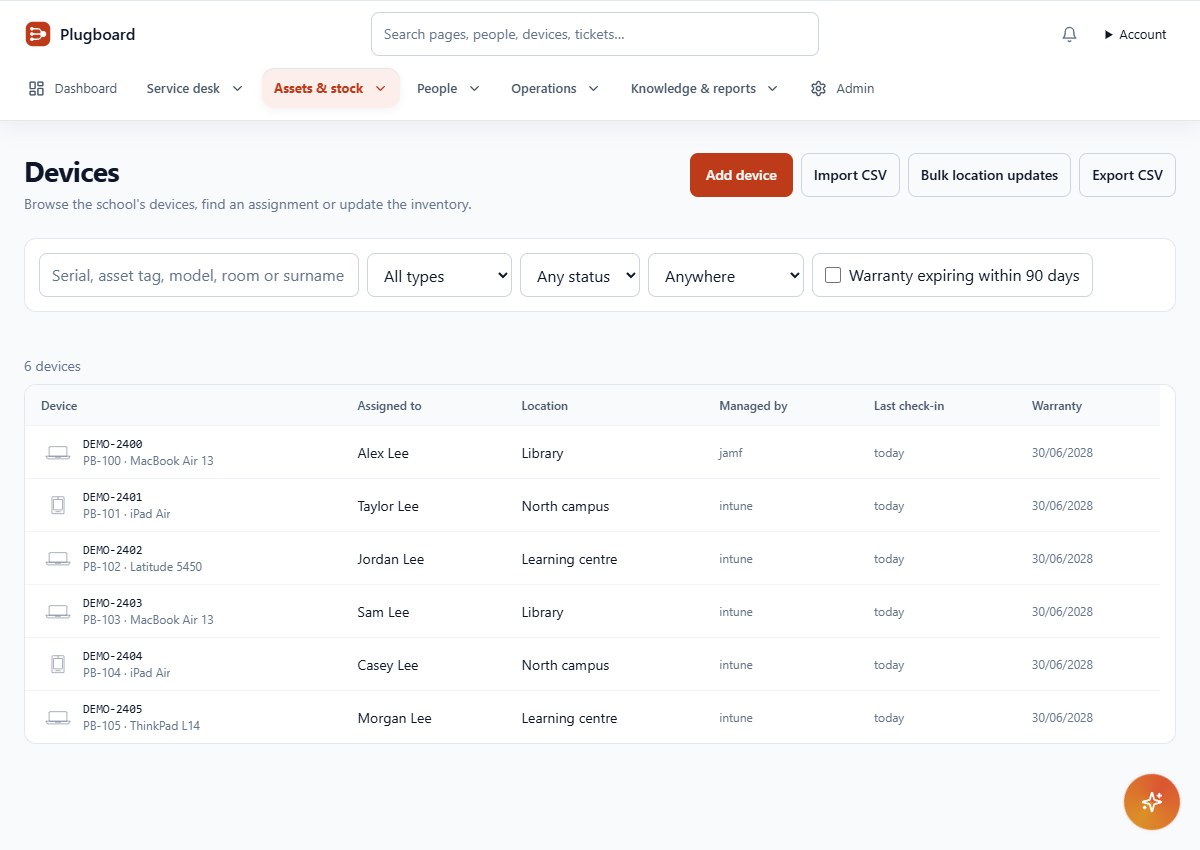Open the Knowledge & reports menu
This screenshot has width=1200, height=850.
tap(704, 88)
